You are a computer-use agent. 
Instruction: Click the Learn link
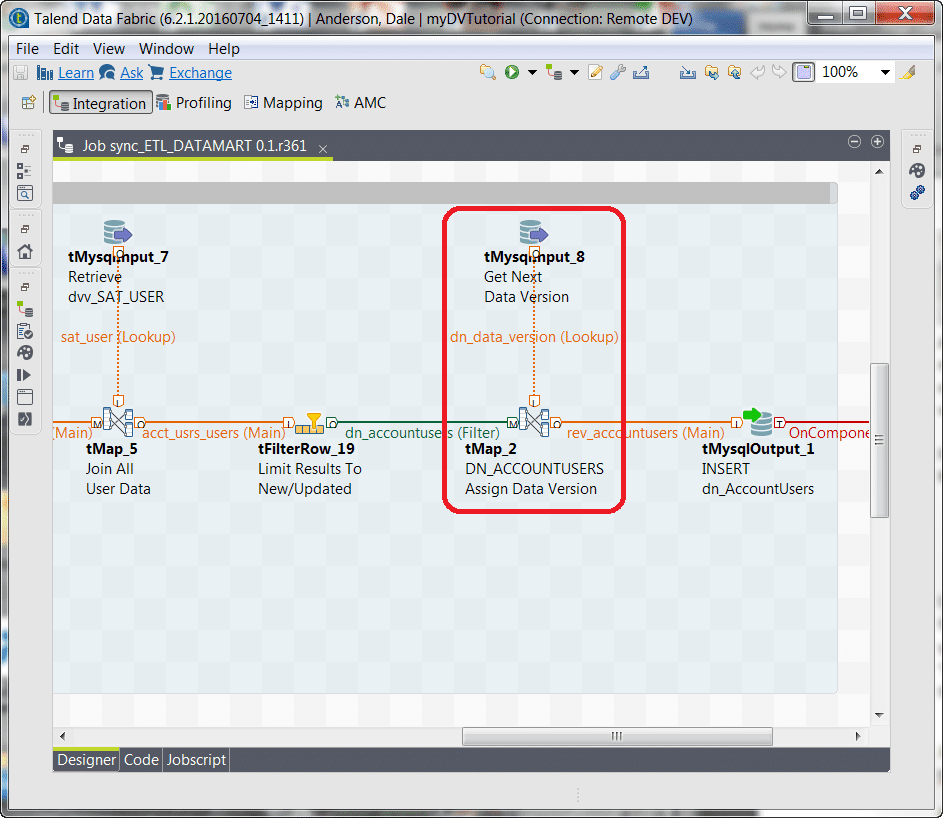pos(75,72)
